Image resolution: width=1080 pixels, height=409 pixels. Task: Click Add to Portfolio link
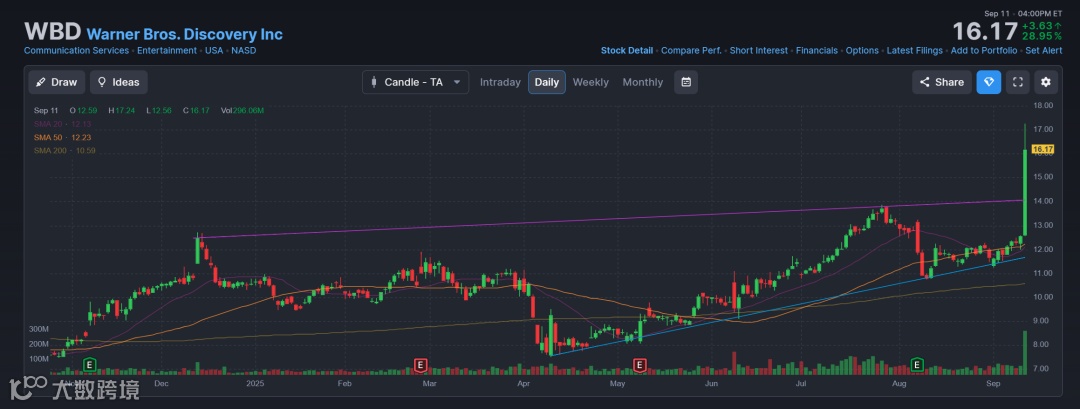click(984, 50)
